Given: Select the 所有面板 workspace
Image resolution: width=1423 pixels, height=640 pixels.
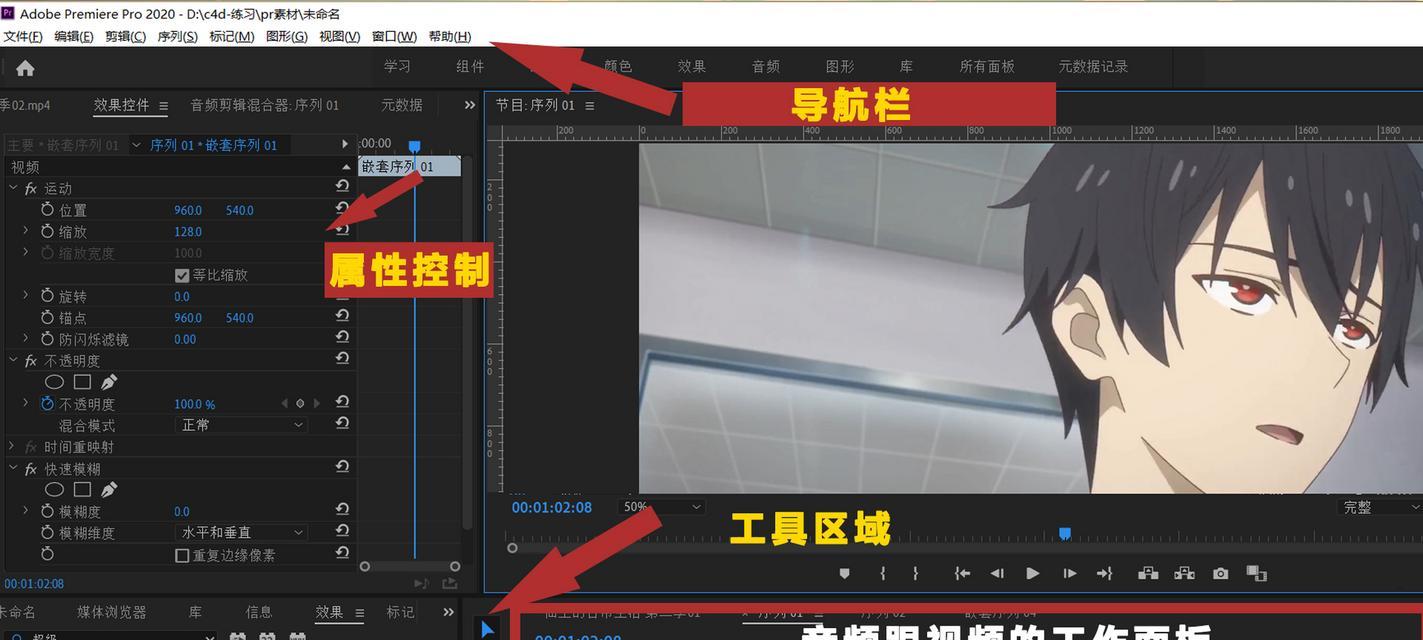Looking at the screenshot, I should tap(987, 66).
